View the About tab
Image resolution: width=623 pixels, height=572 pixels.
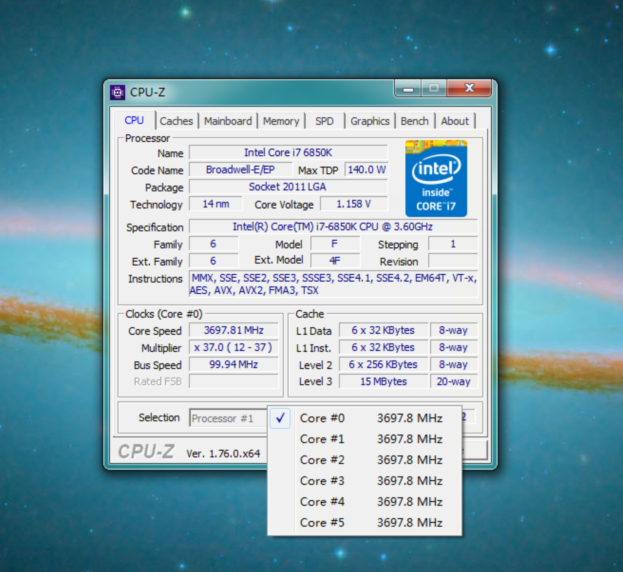(455, 121)
